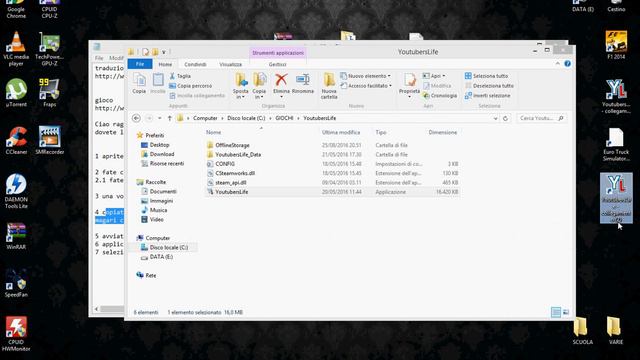The height and width of the screenshot is (360, 640).
Task: Select the CSteamworks.dll file
Action: pos(235,173)
